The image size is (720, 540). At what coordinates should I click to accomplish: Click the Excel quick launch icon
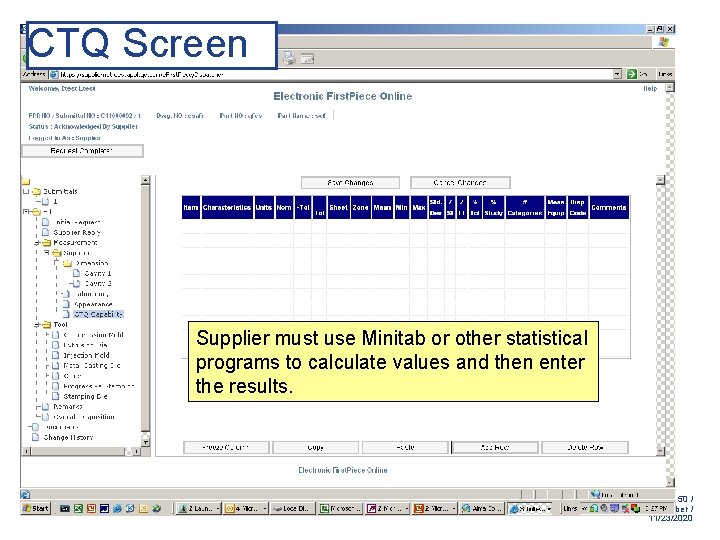coord(78,508)
